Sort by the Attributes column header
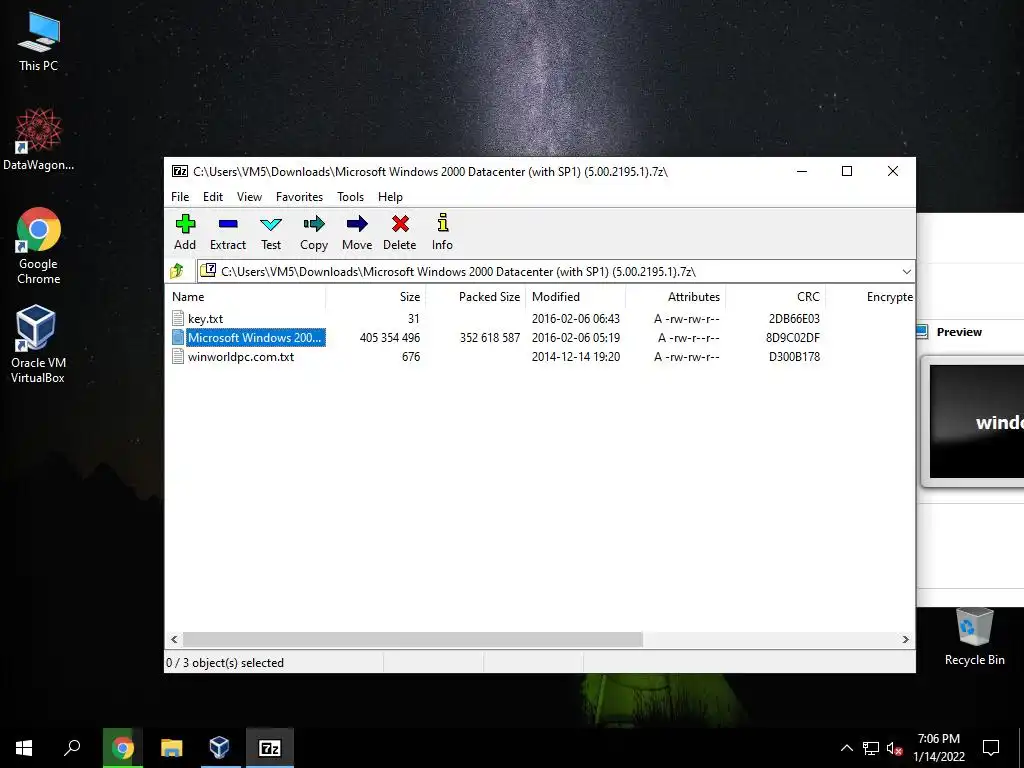Viewport: 1024px width, 768px height. tap(675, 296)
